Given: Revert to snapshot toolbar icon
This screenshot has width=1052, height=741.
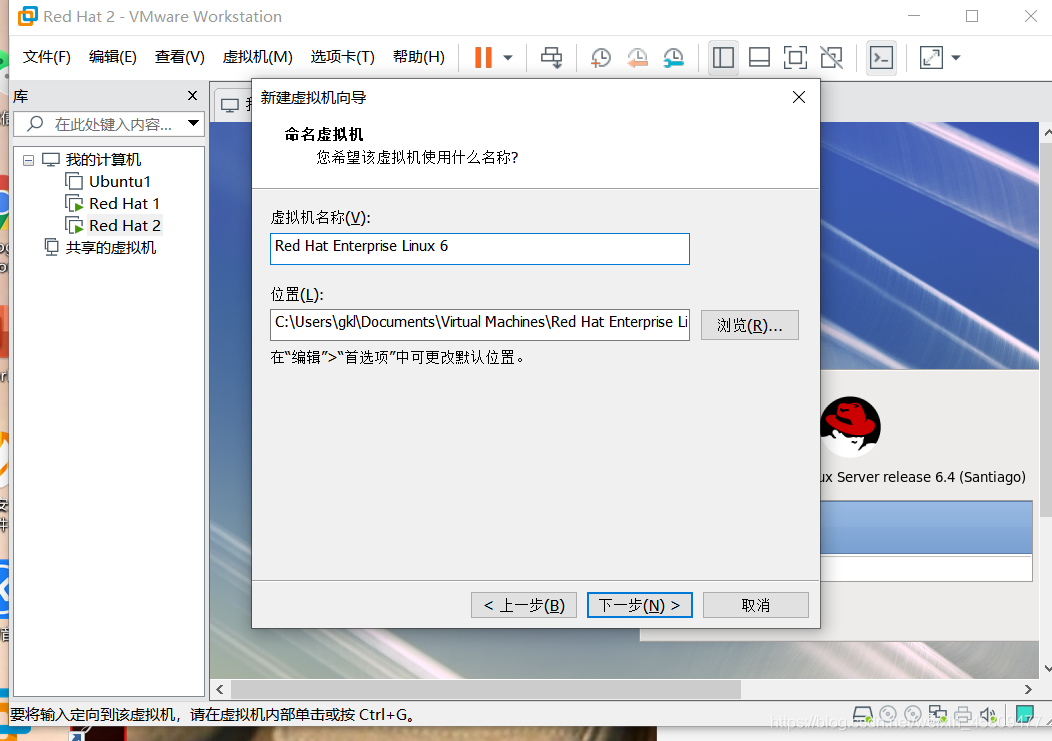Looking at the screenshot, I should (x=637, y=58).
